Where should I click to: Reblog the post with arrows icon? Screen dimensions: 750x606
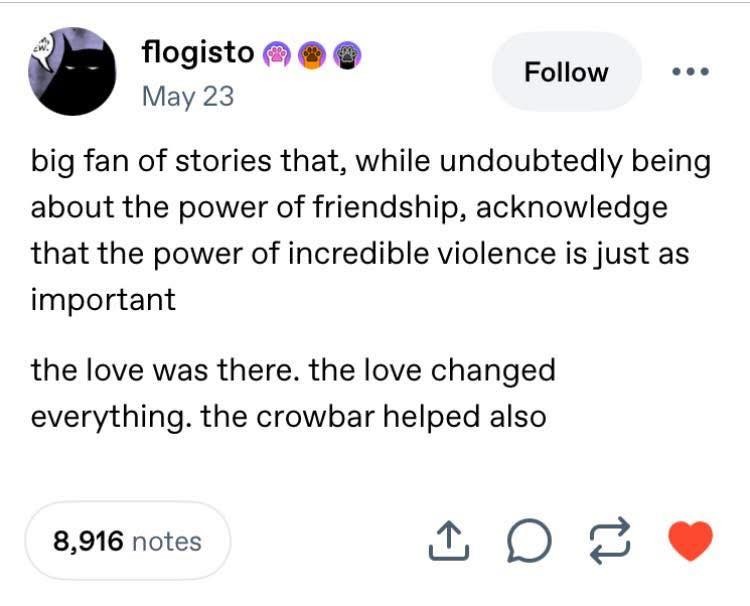pos(609,540)
